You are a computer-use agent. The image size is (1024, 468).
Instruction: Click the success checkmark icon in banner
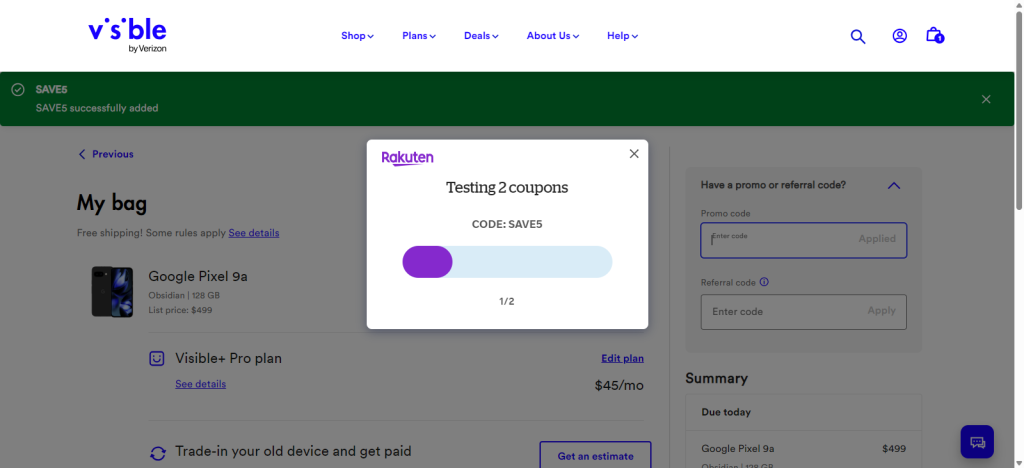(18, 89)
